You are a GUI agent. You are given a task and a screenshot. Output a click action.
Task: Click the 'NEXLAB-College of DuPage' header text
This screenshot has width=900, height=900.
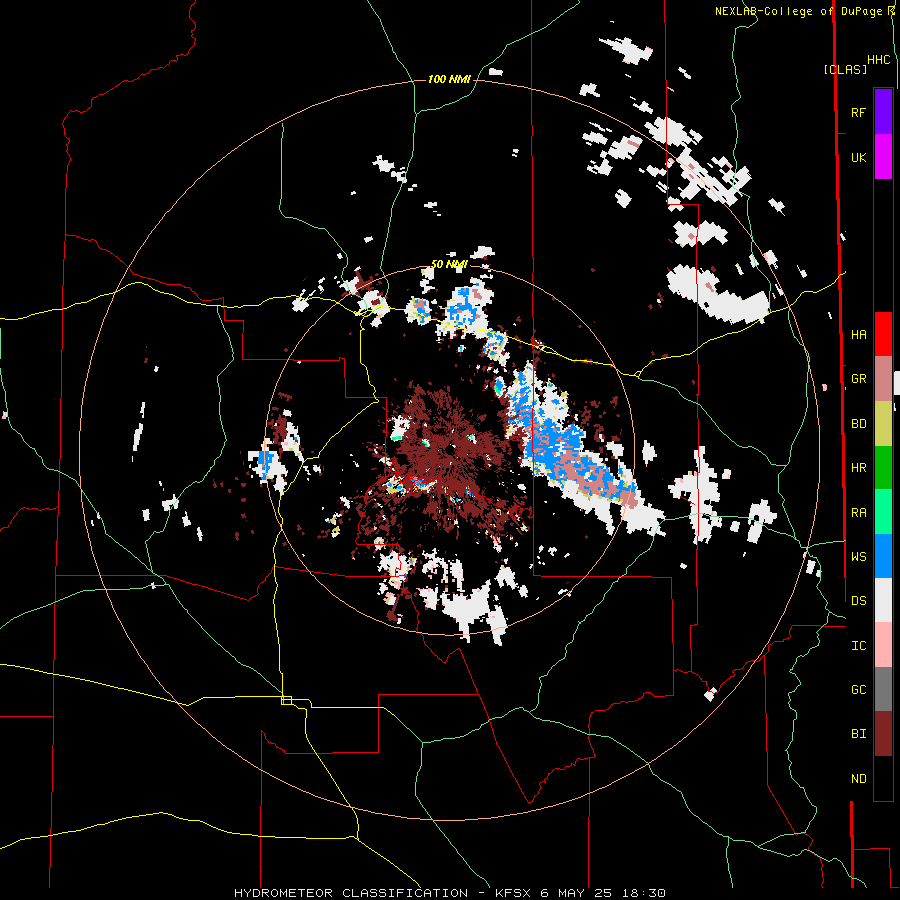[798, 11]
